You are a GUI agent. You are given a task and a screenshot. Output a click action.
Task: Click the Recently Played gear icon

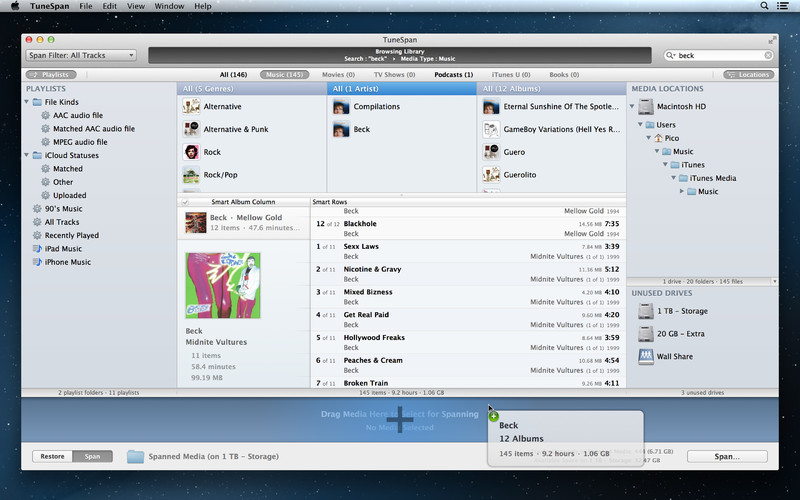(x=37, y=235)
